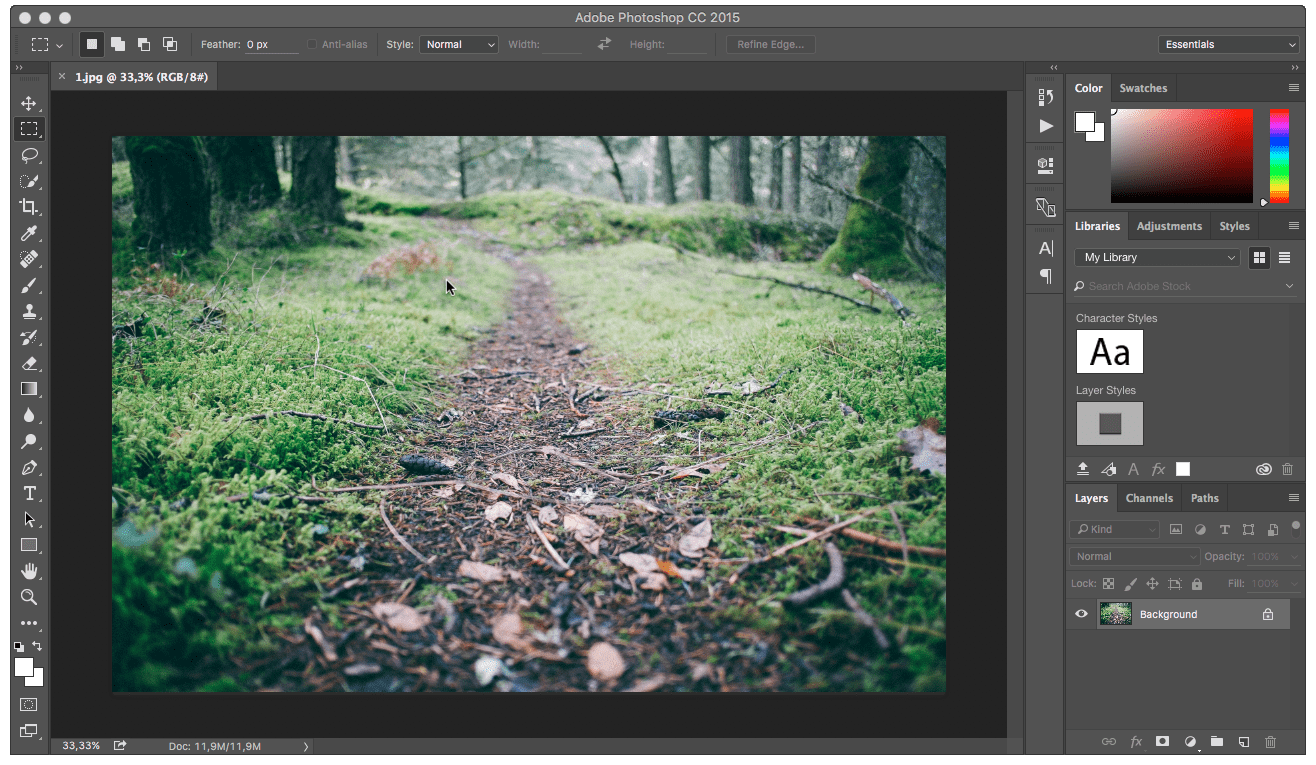Click the Refine Edge button

[x=770, y=44]
